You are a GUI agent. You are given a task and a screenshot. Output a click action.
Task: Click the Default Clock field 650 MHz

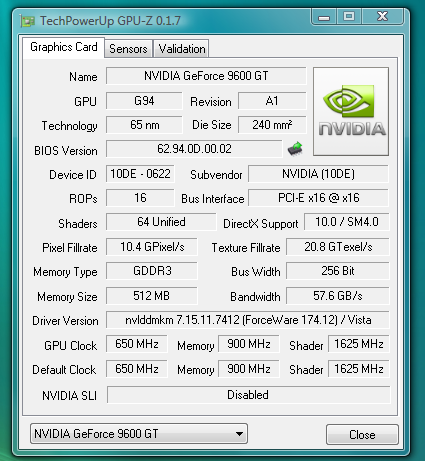[137, 369]
